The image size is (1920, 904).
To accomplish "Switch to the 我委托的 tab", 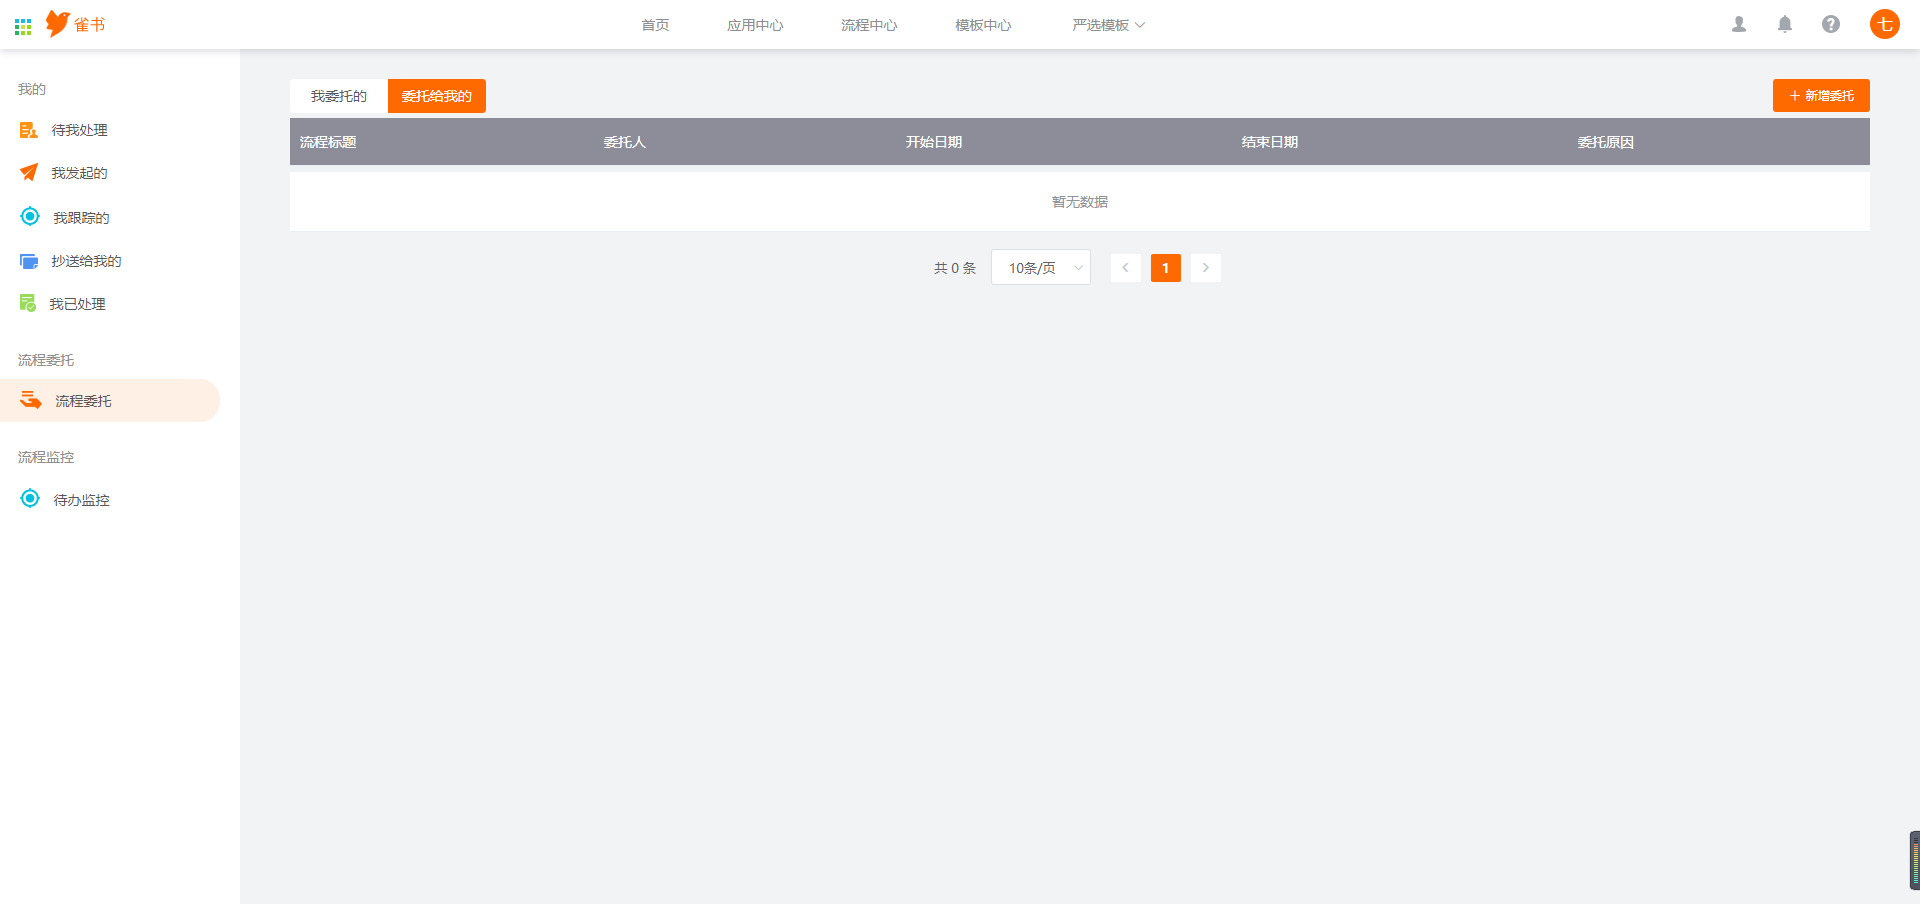I will click(339, 96).
